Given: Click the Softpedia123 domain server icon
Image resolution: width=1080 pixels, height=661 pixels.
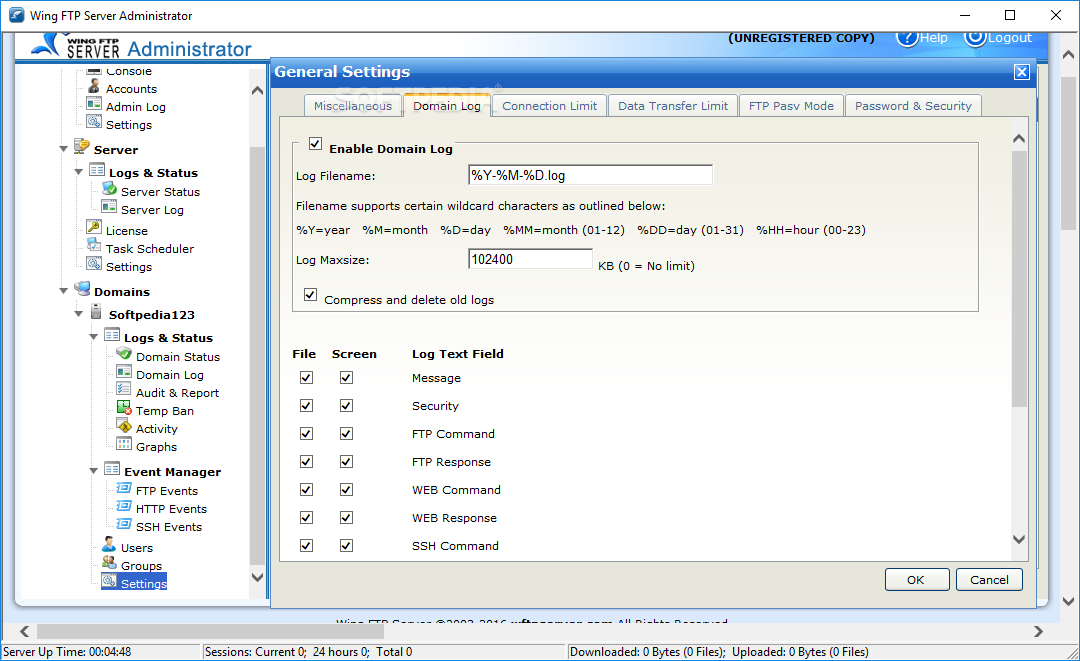Looking at the screenshot, I should pyautogui.click(x=96, y=312).
